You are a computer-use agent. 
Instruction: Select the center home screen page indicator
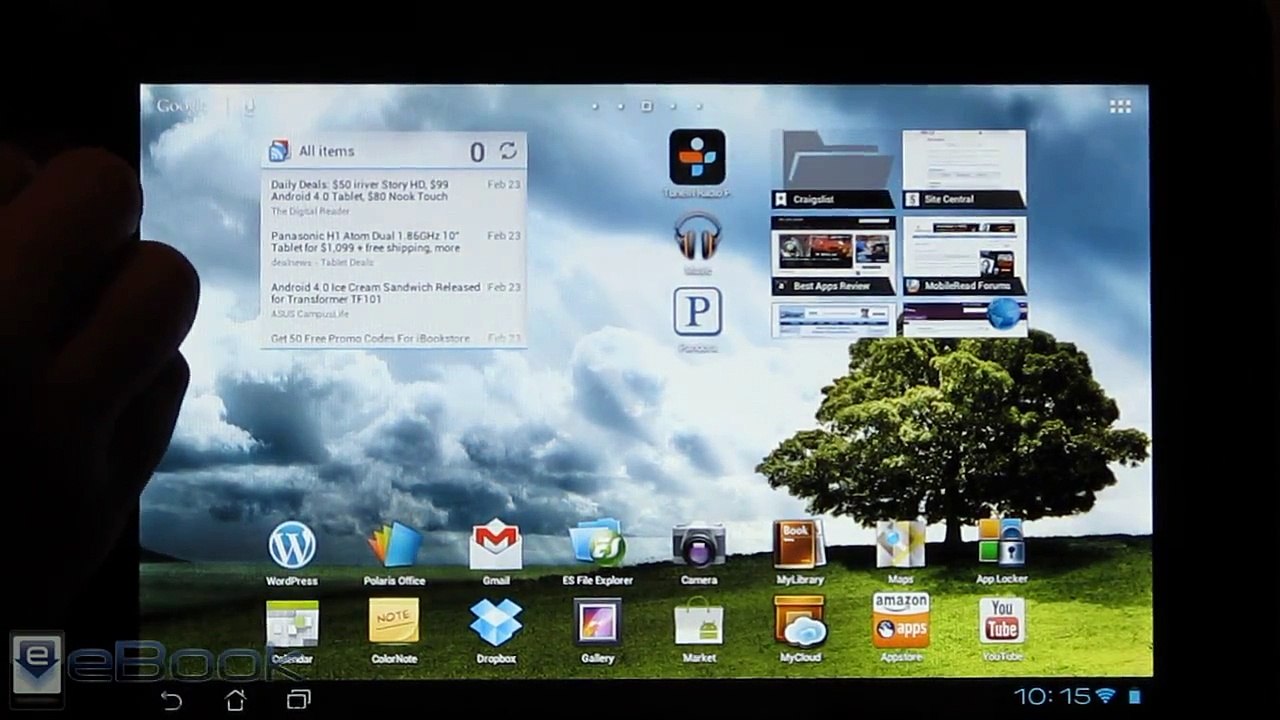coord(646,106)
